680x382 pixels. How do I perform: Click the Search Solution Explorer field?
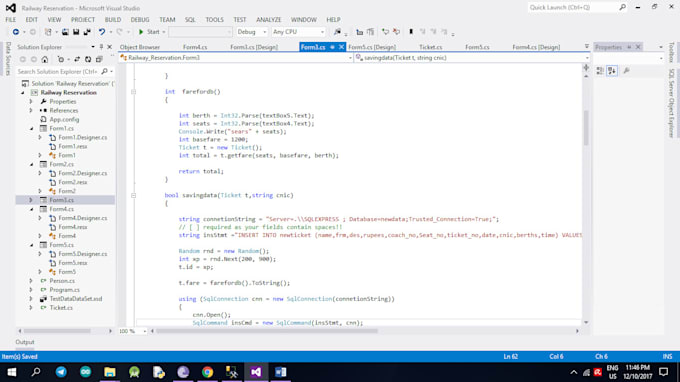pos(65,72)
